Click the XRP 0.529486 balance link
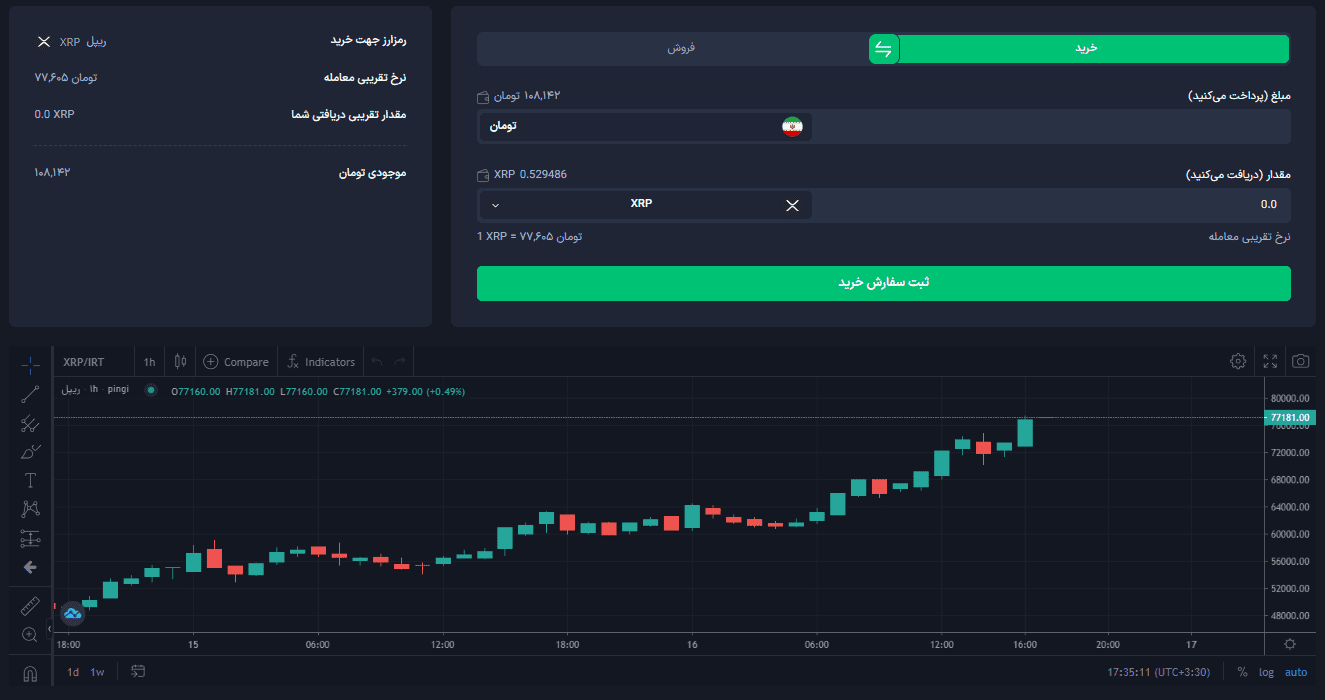The image size is (1325, 700). tap(530, 174)
